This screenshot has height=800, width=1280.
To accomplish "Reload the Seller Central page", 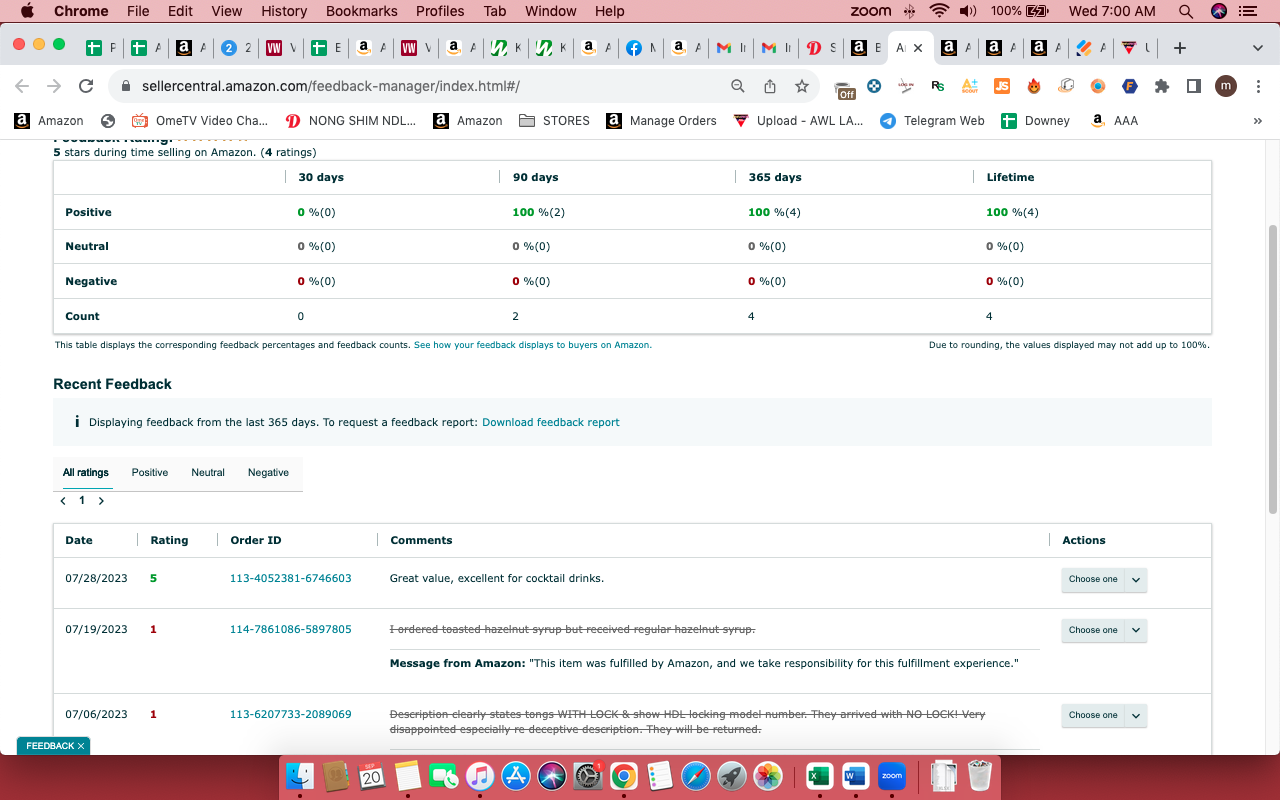I will (86, 86).
